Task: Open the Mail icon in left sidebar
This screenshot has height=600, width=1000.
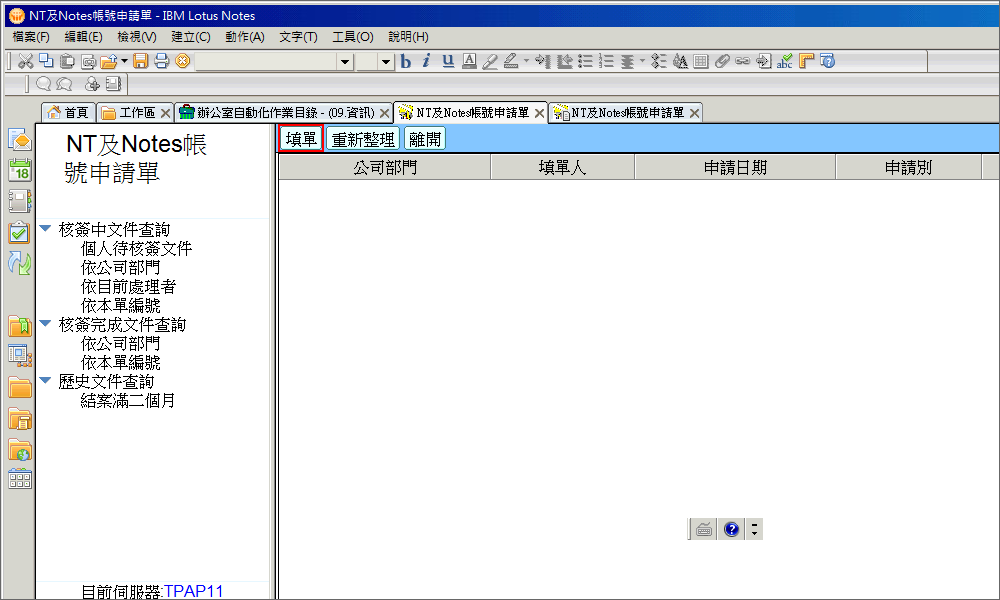Action: pos(19,140)
